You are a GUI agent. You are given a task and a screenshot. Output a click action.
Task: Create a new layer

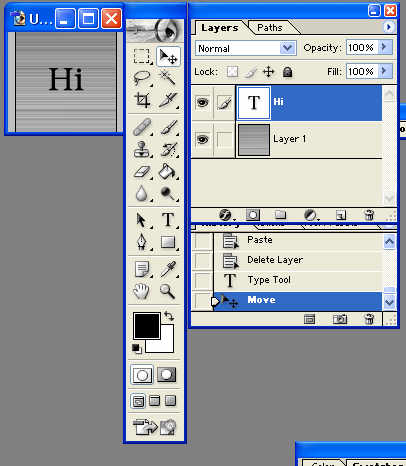coord(341,215)
